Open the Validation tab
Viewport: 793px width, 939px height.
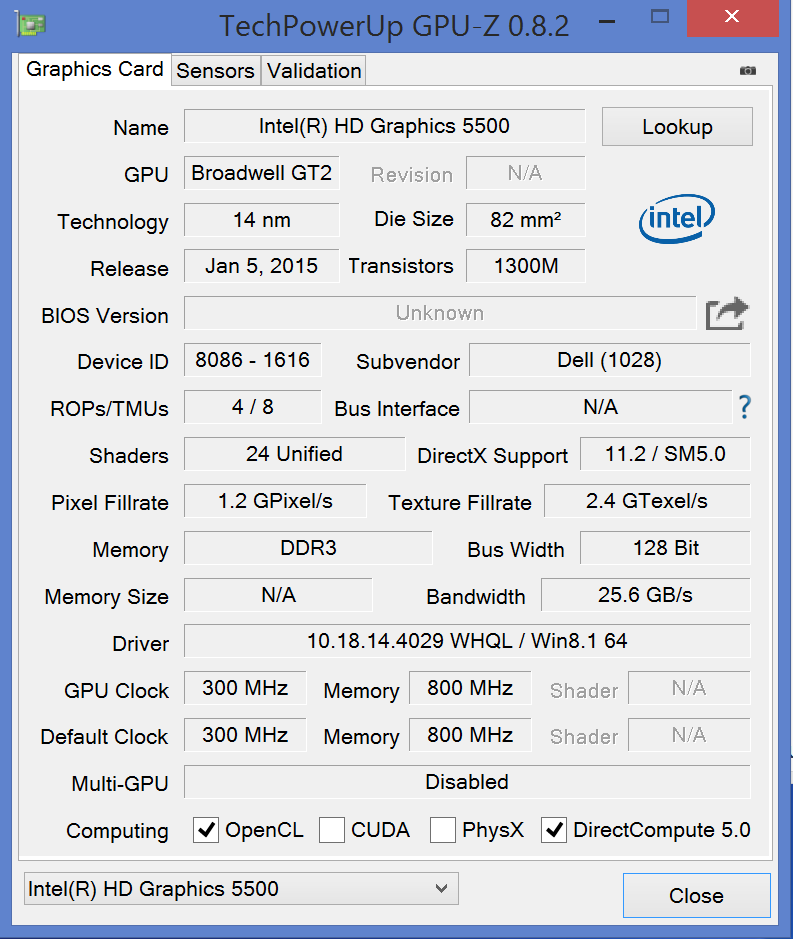(x=314, y=71)
